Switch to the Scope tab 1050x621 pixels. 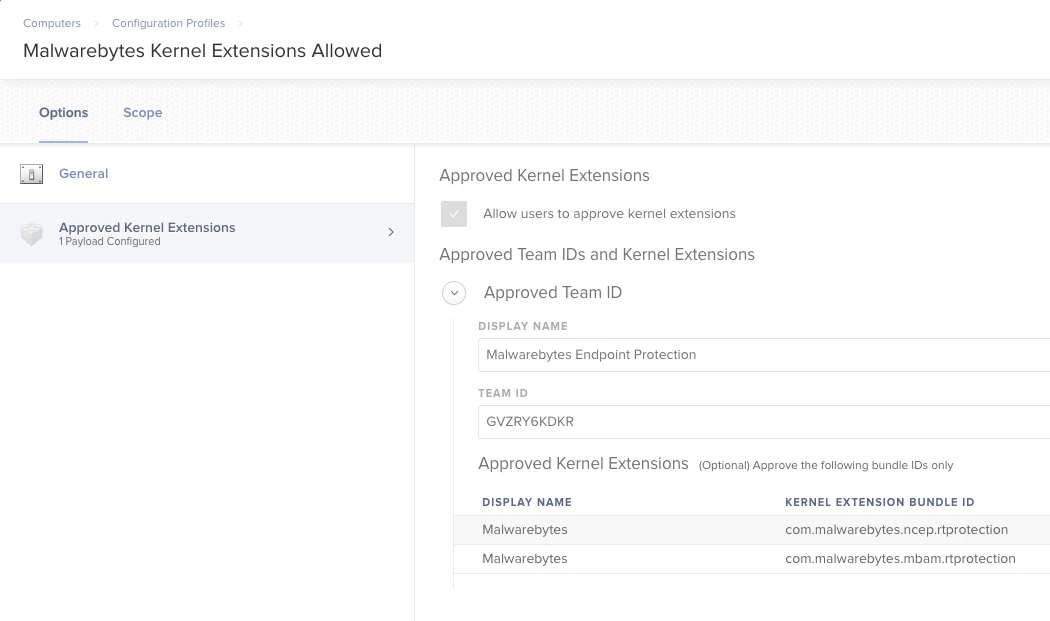tap(143, 113)
